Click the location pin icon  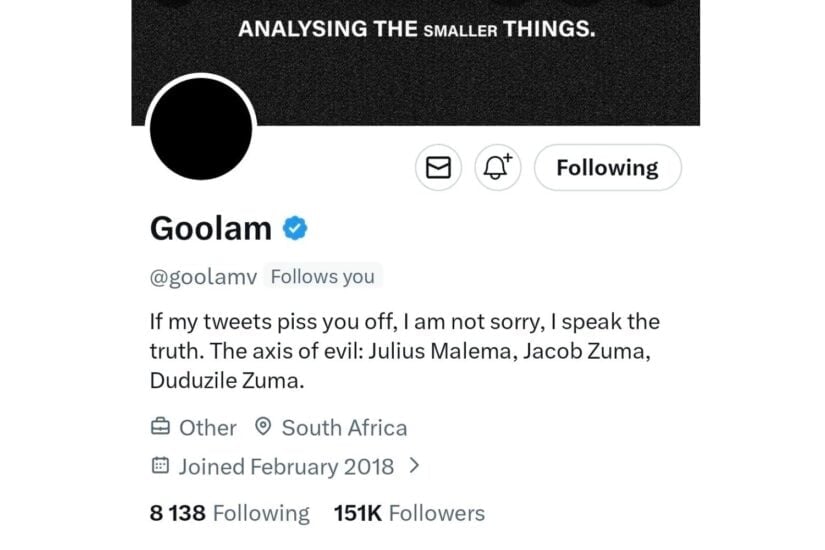click(263, 428)
